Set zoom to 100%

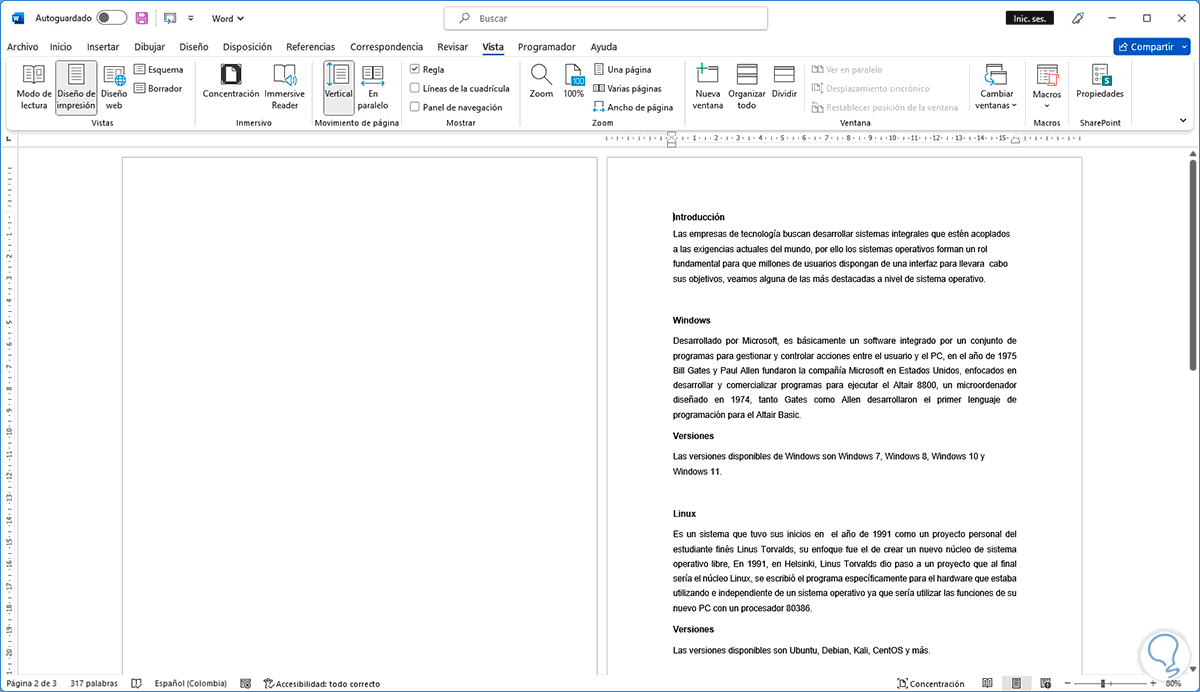click(x=574, y=82)
